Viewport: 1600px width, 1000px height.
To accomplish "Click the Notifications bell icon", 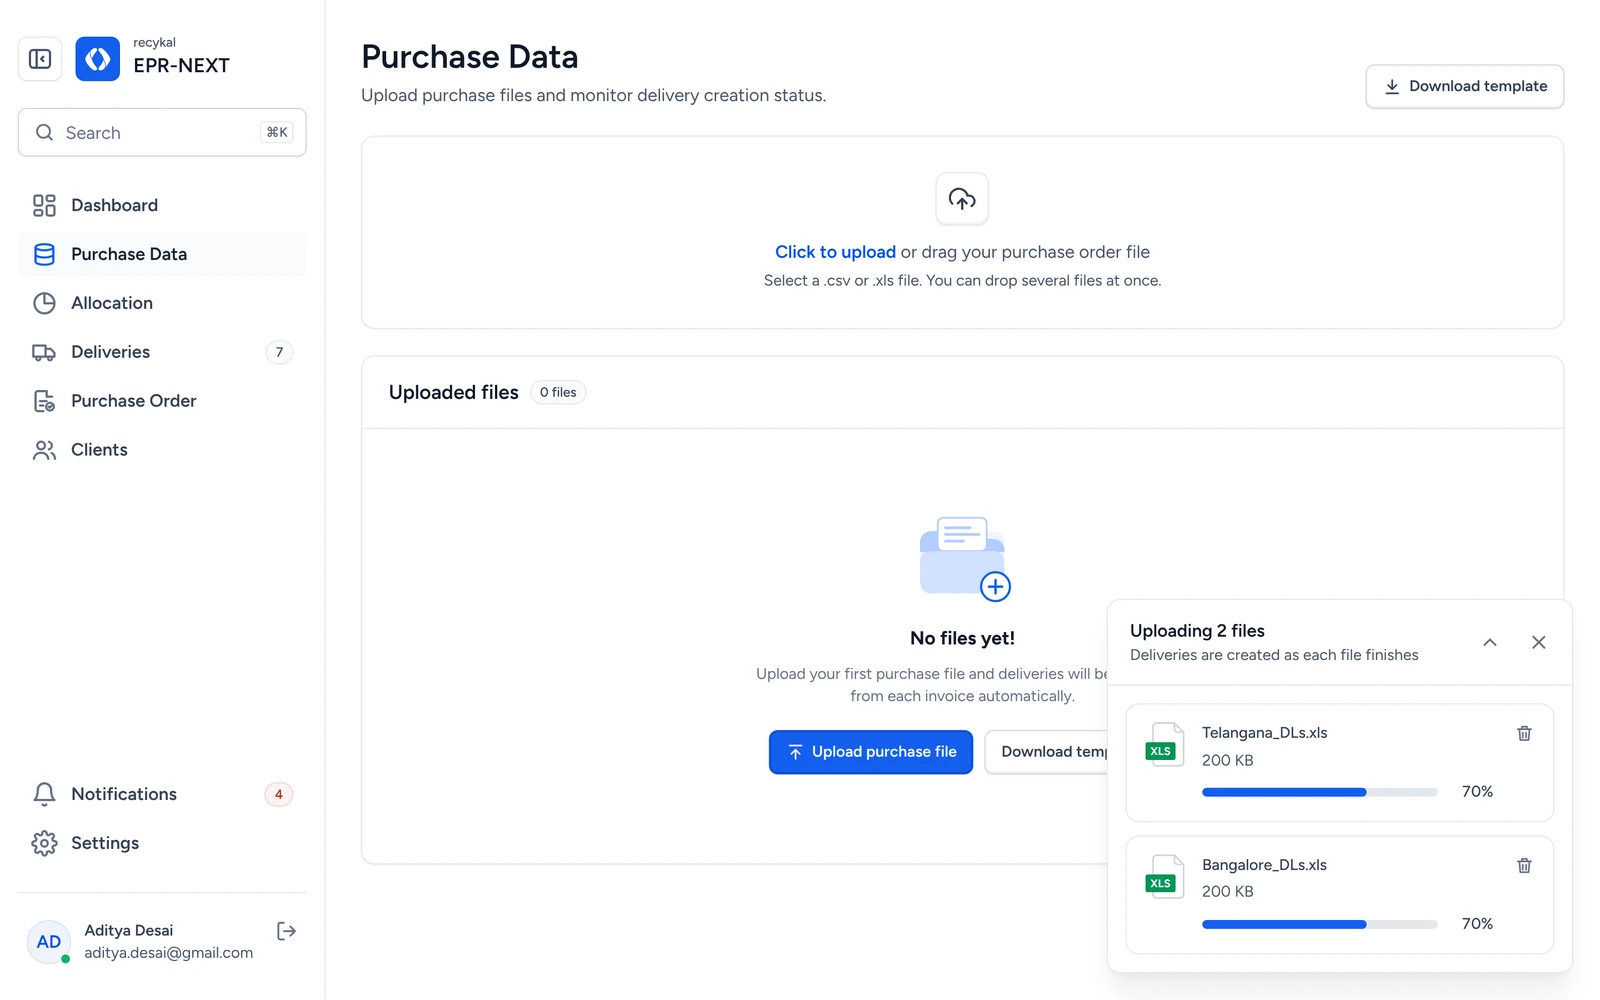I will click(x=44, y=794).
